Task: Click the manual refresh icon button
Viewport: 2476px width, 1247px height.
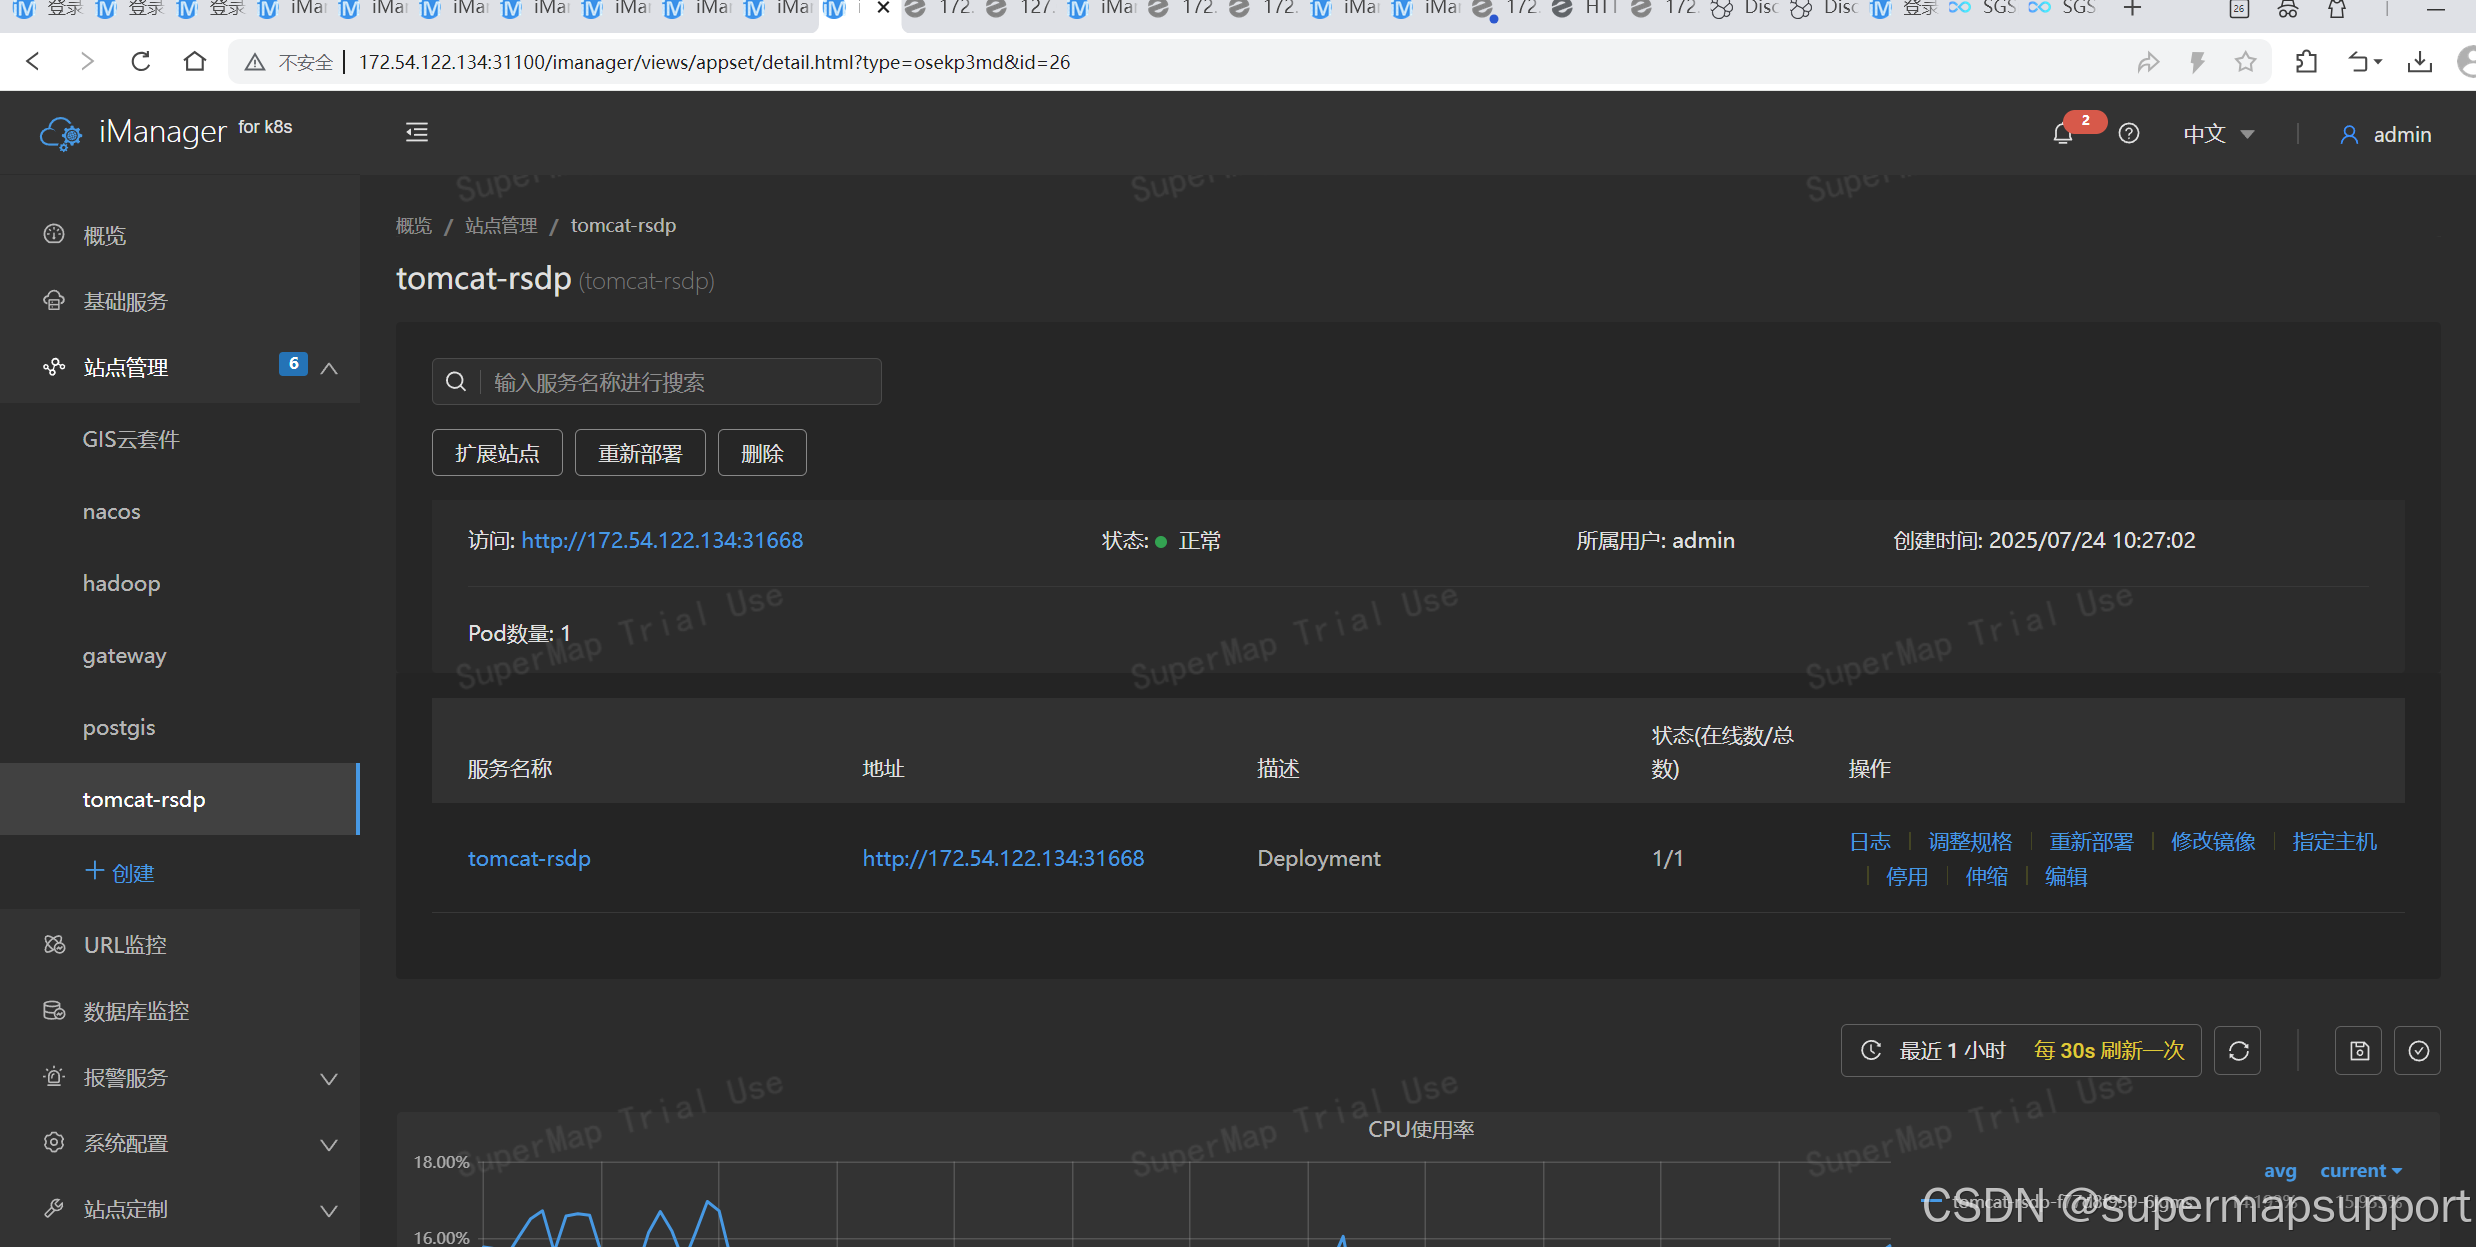Action: [2238, 1051]
